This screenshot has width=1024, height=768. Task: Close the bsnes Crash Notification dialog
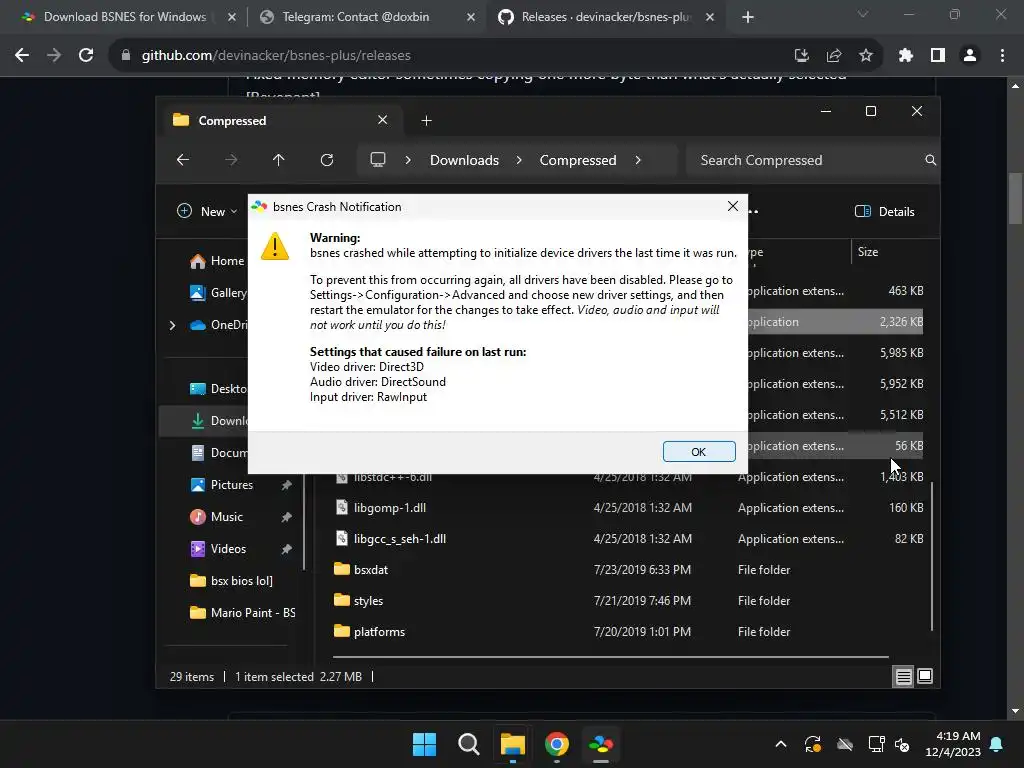tap(733, 206)
